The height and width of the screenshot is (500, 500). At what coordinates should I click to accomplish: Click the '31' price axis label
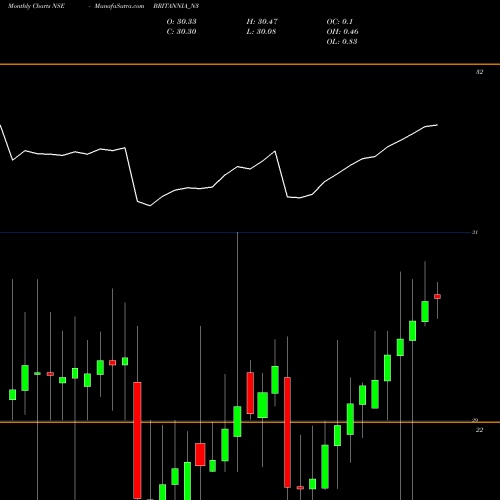[x=475, y=232]
